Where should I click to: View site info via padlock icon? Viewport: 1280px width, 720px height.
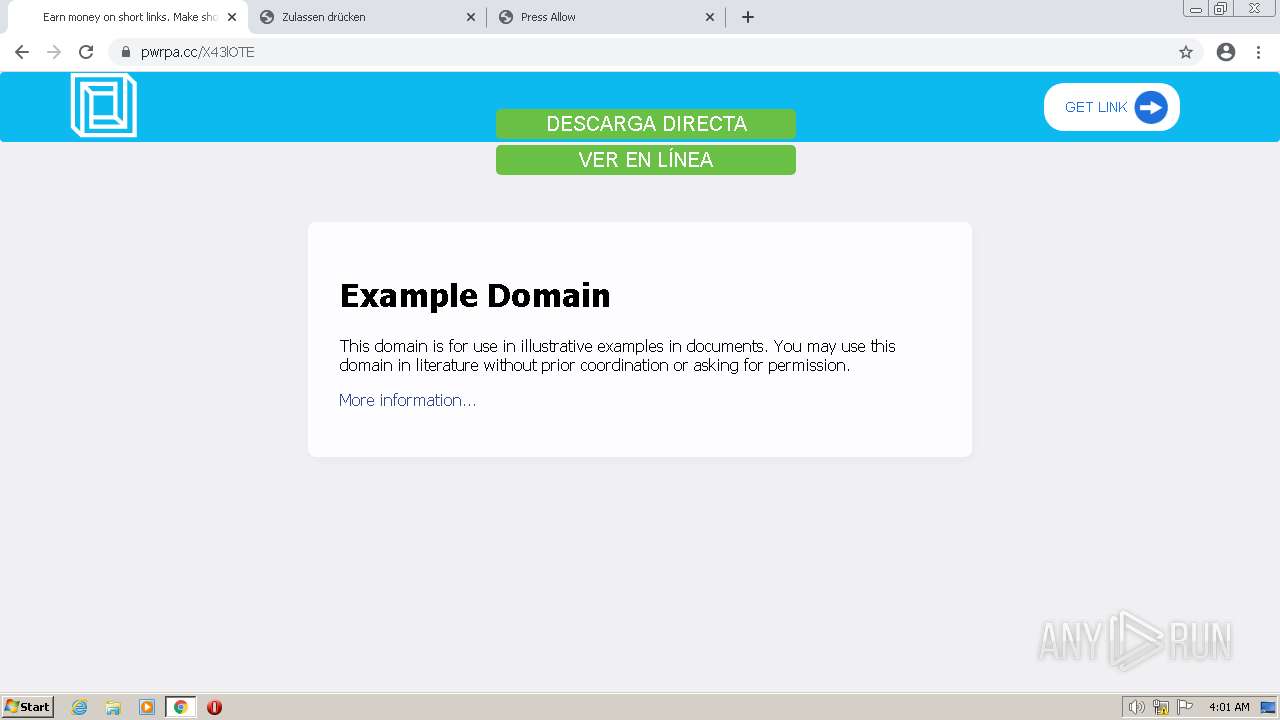[126, 52]
